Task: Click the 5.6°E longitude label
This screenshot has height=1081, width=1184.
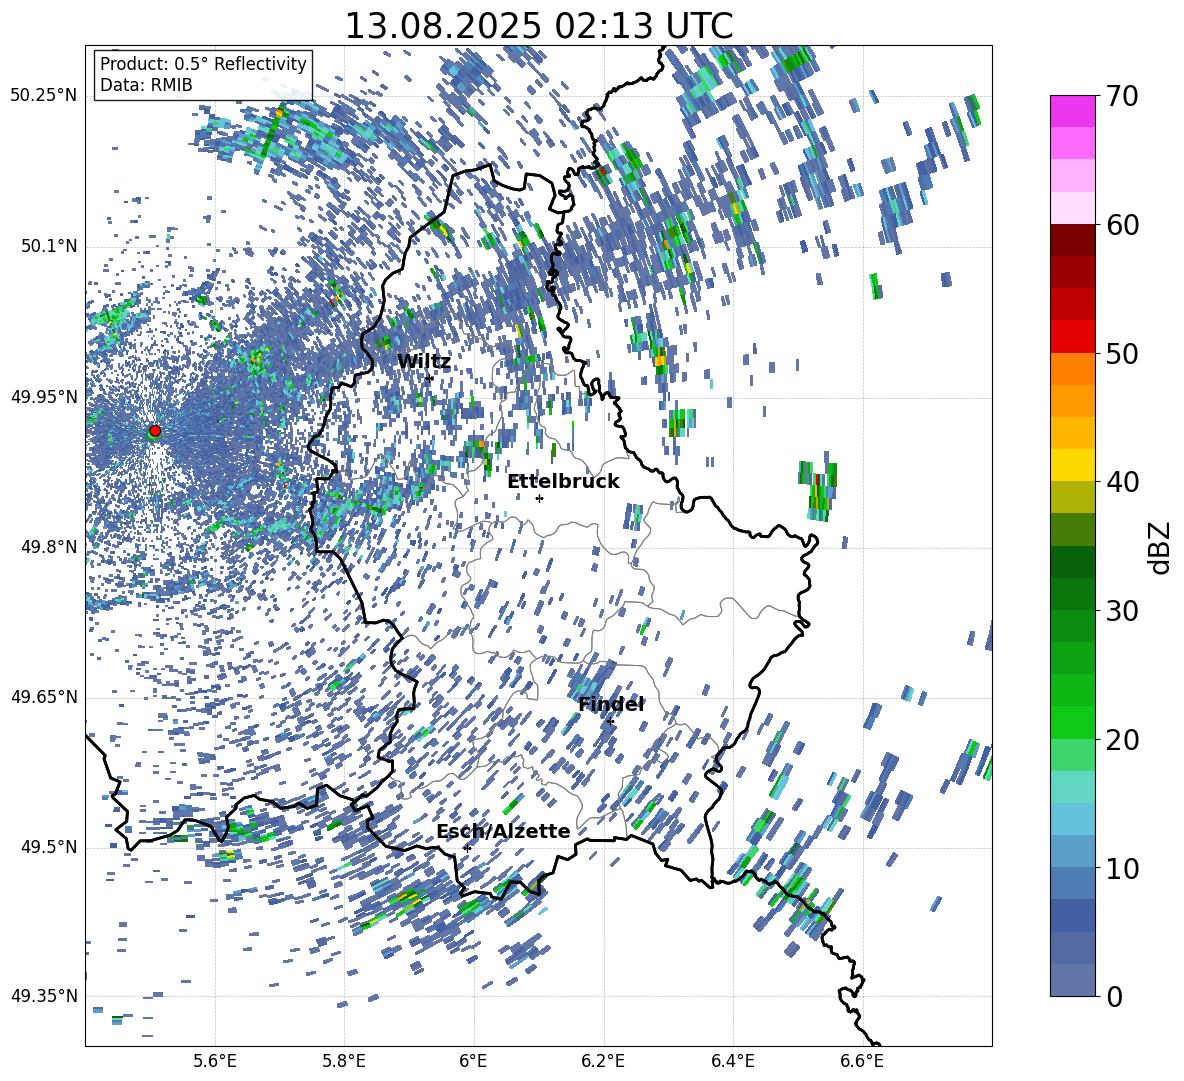Action: pos(214,1061)
